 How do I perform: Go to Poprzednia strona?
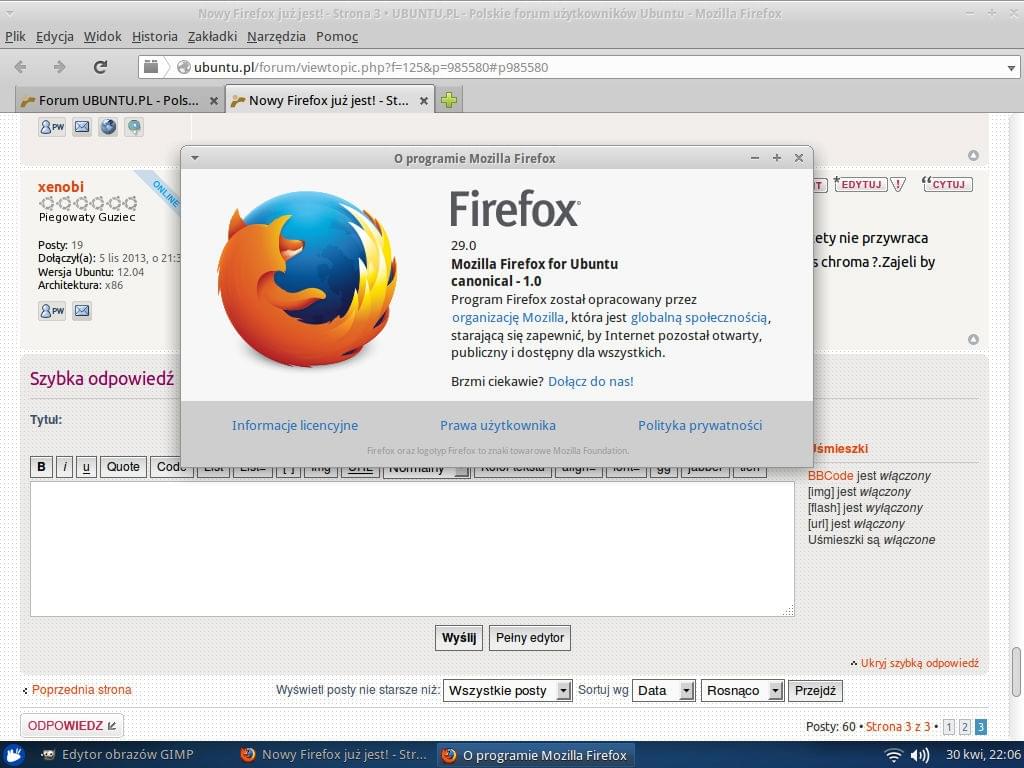click(81, 690)
